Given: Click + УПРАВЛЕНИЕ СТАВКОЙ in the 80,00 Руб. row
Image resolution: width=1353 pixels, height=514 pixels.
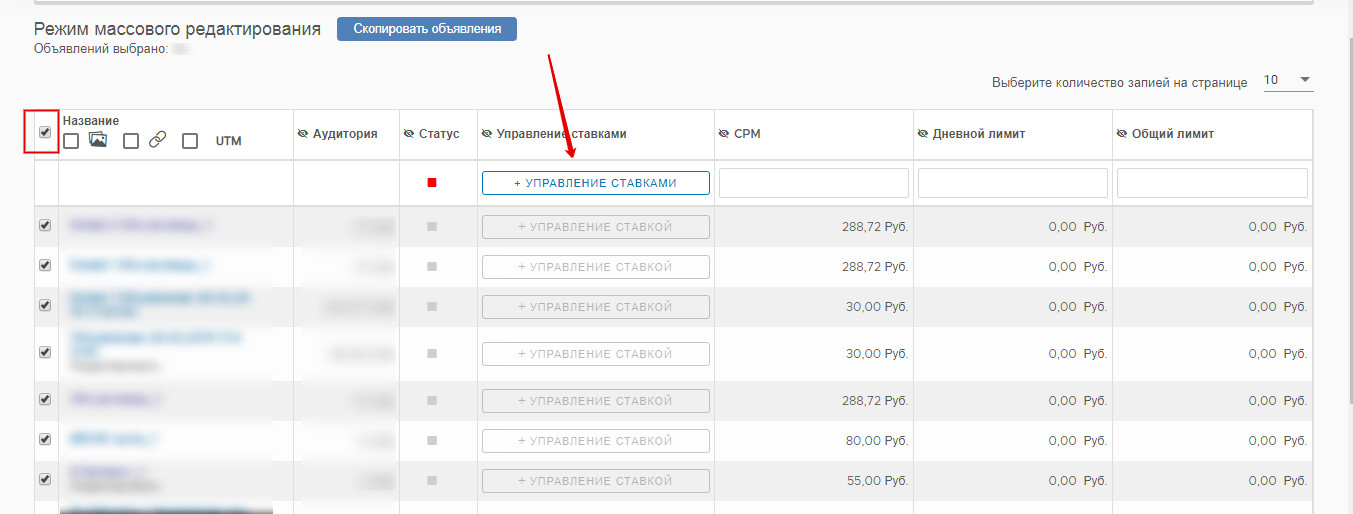Looking at the screenshot, I should (x=596, y=441).
